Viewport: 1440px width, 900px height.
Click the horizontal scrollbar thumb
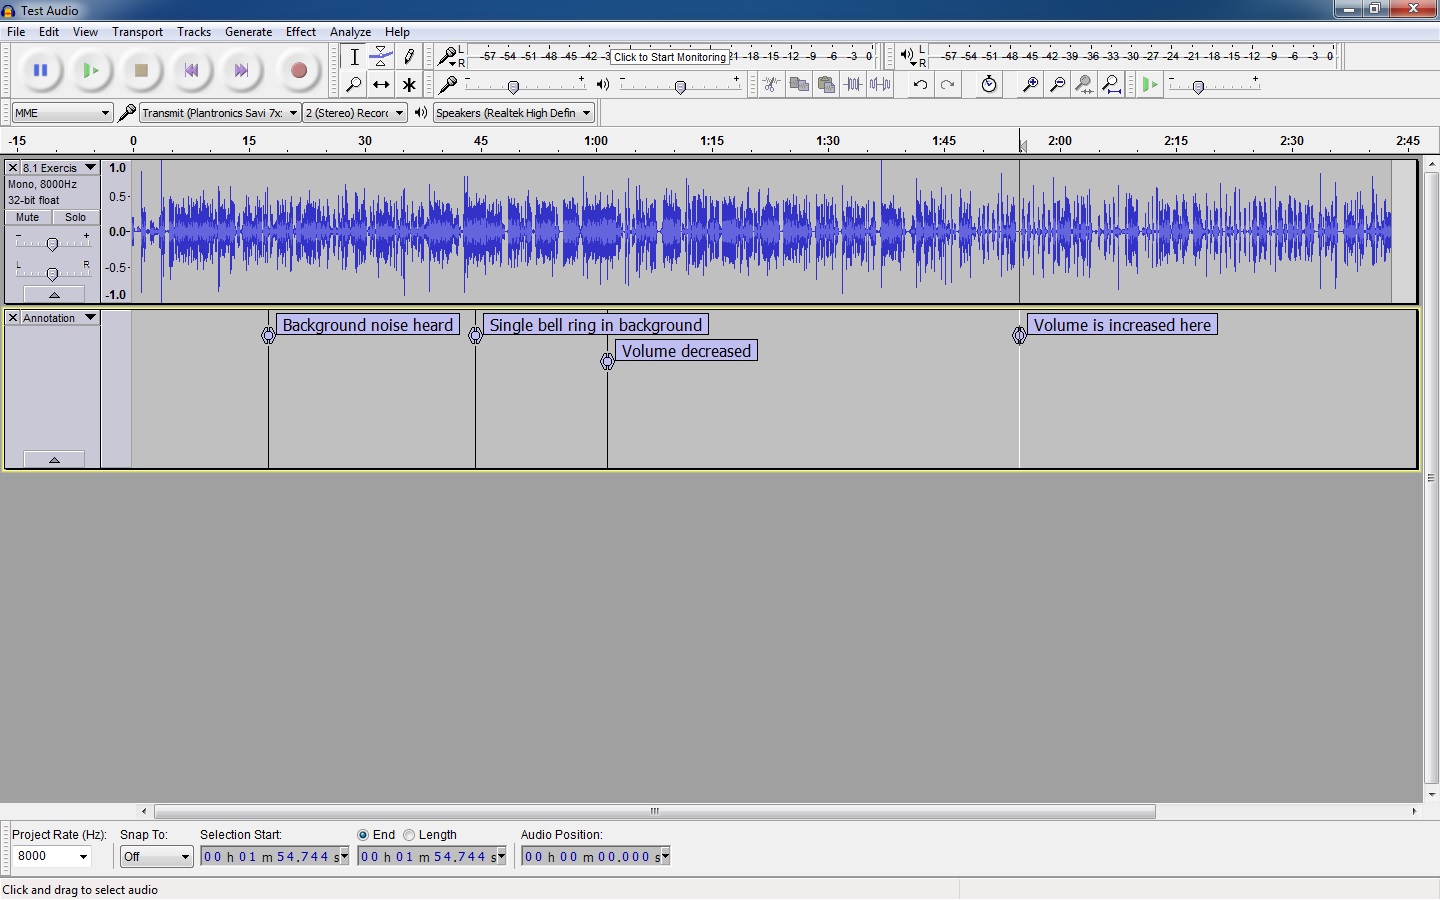coord(655,811)
